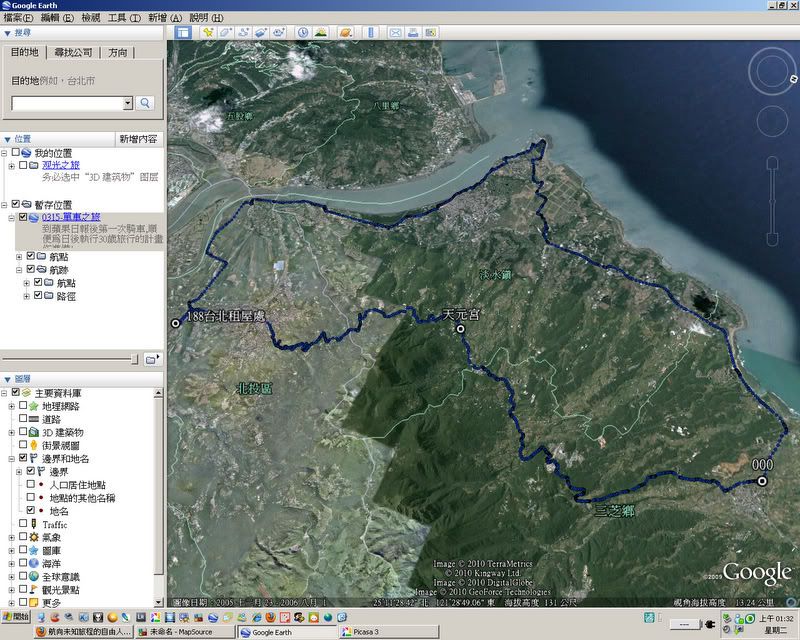Expand the 氣象 (Weather) layer tree node
Screen dimensions: 800x640
click(x=11, y=537)
